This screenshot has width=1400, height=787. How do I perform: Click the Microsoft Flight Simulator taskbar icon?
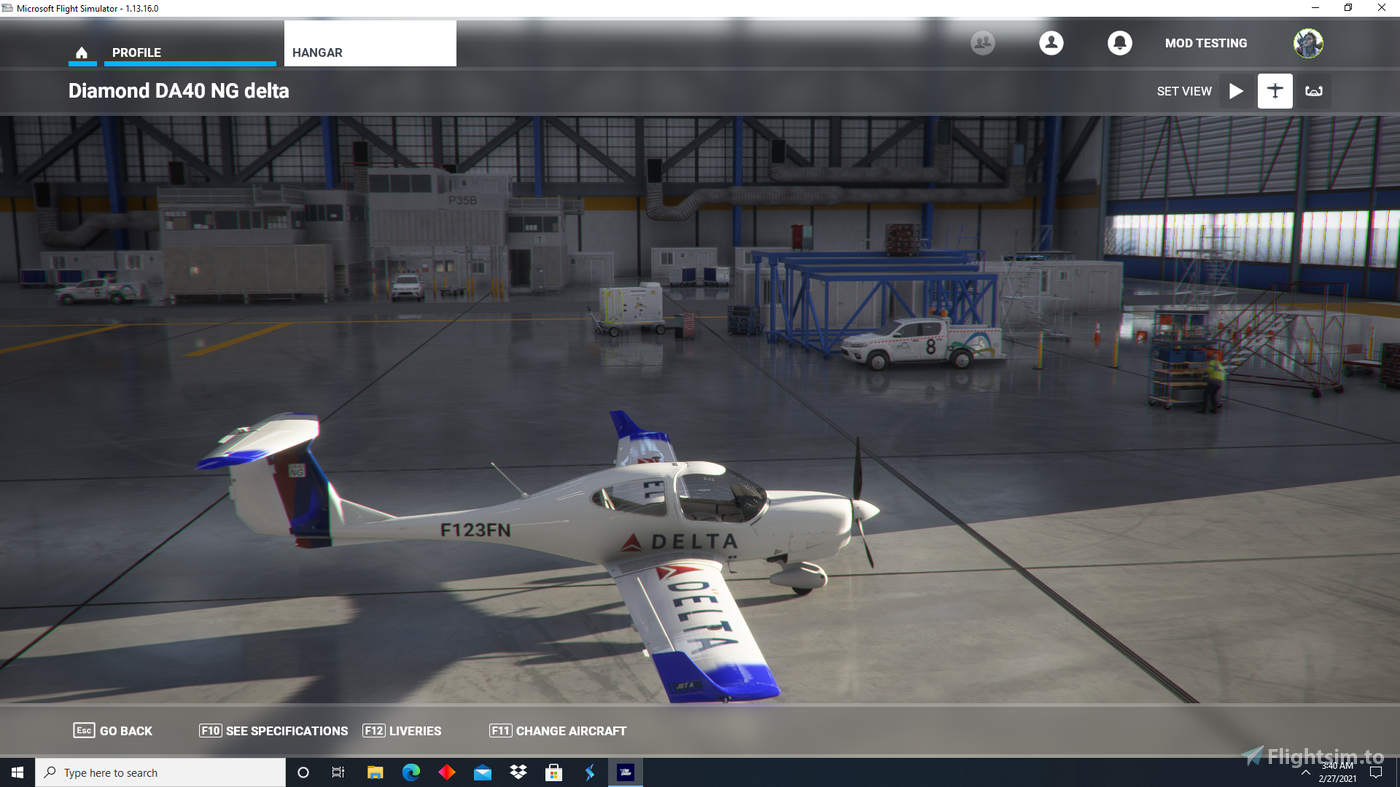(x=625, y=772)
